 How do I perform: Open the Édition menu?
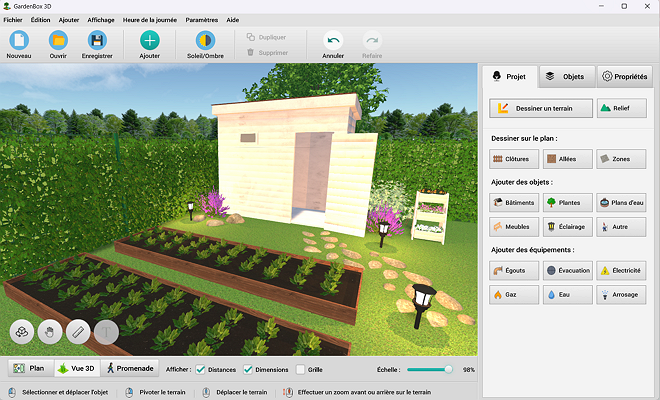pos(40,20)
